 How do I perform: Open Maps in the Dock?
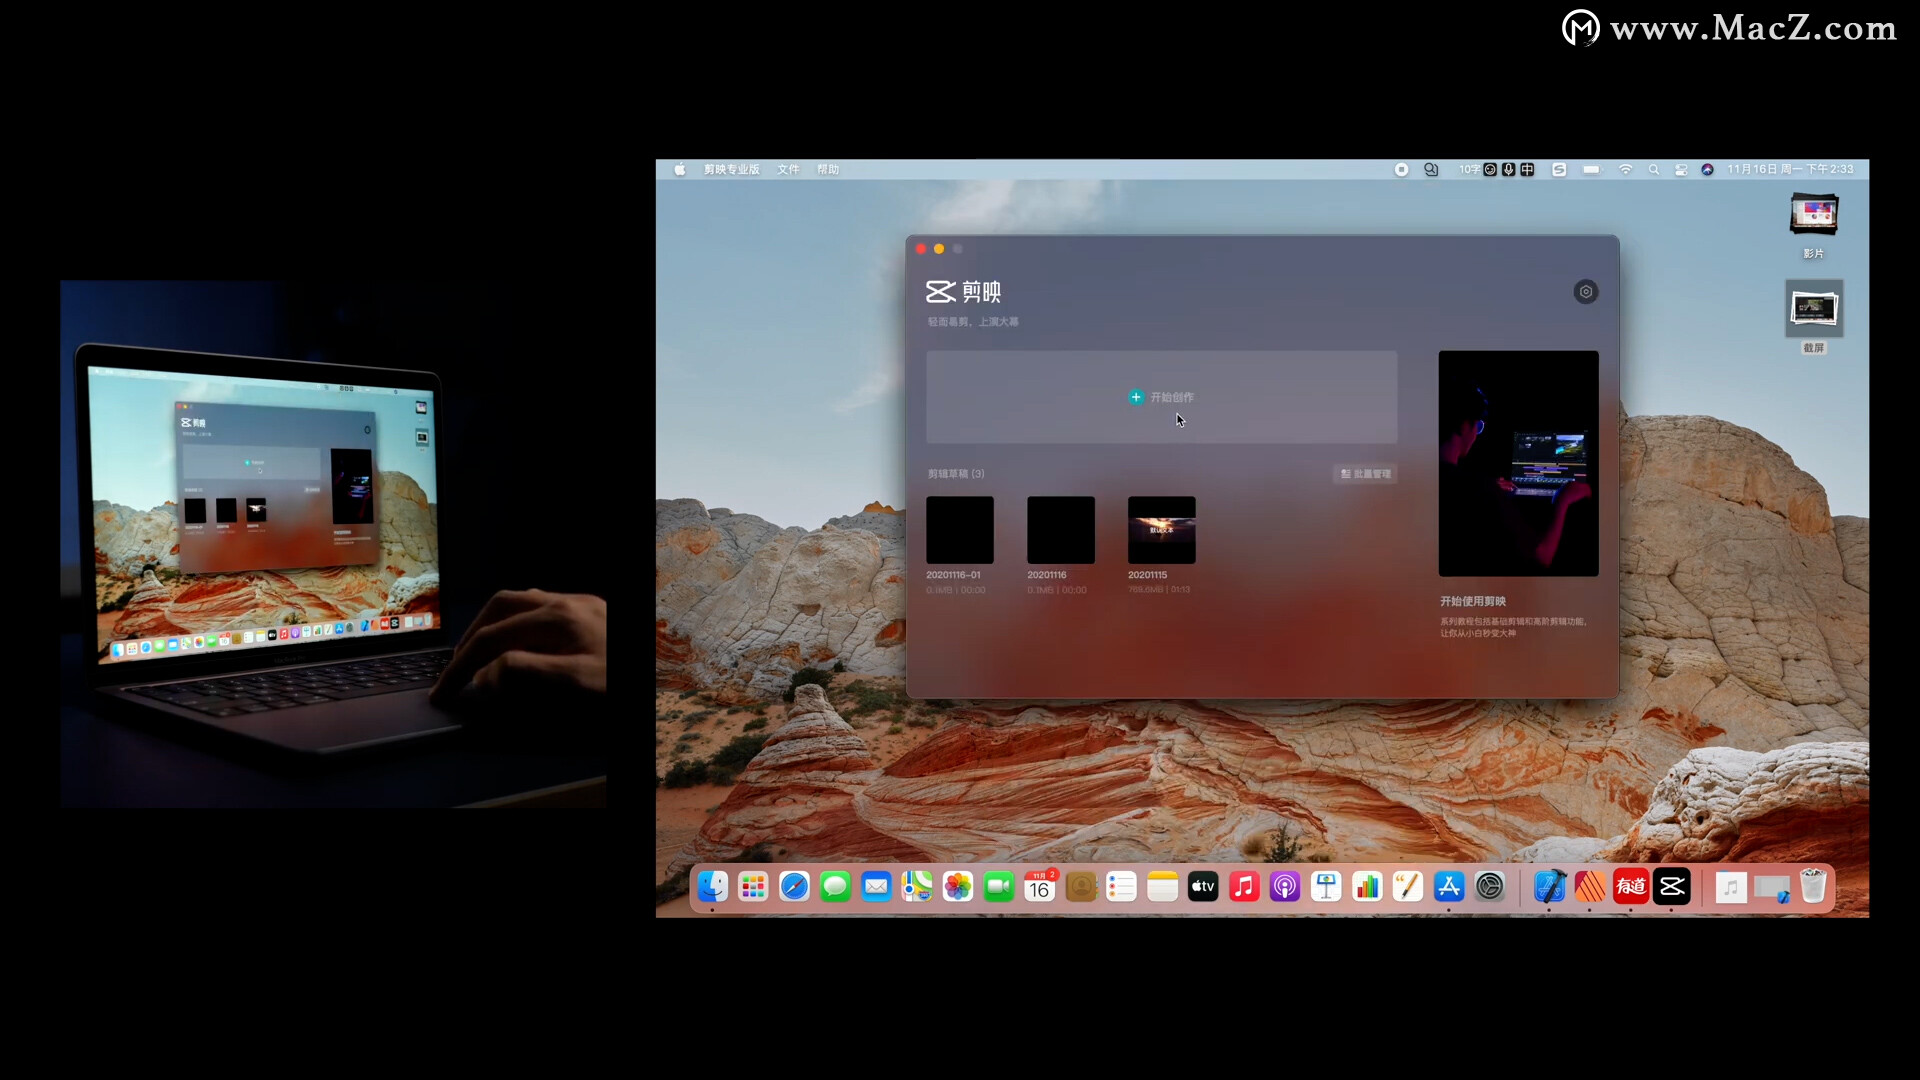917,887
